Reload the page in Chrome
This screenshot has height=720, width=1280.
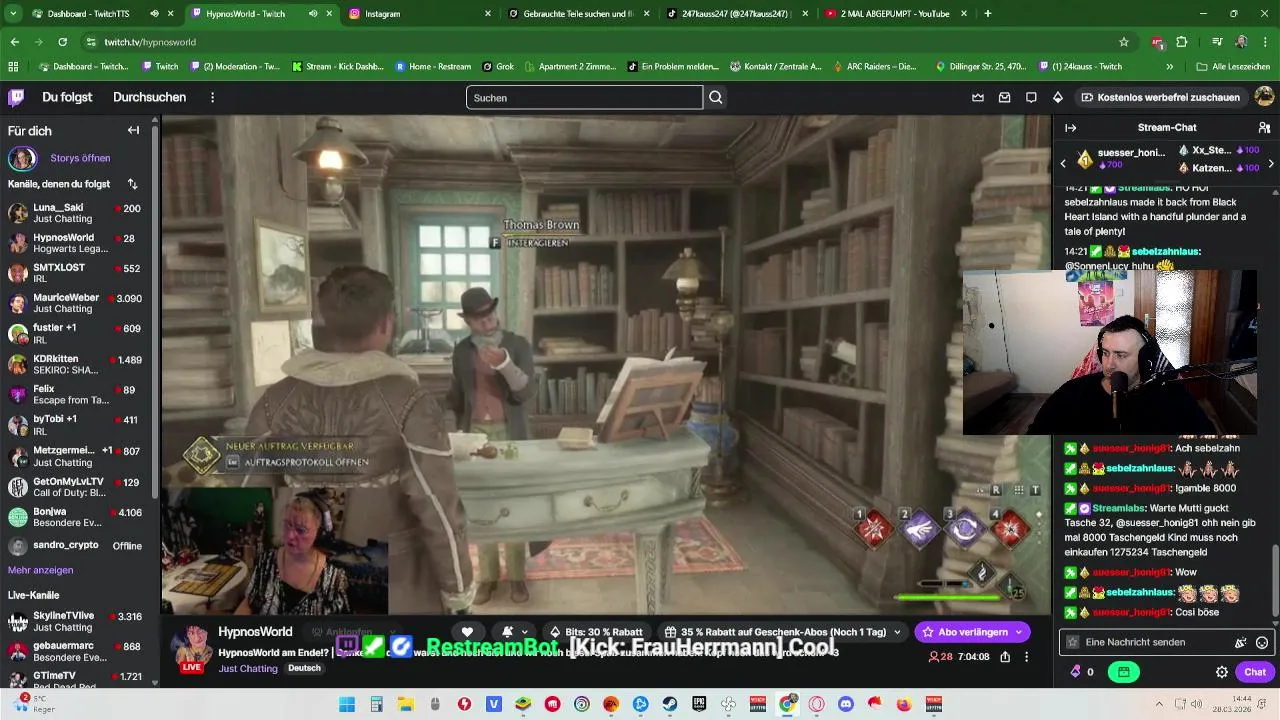(x=62, y=42)
